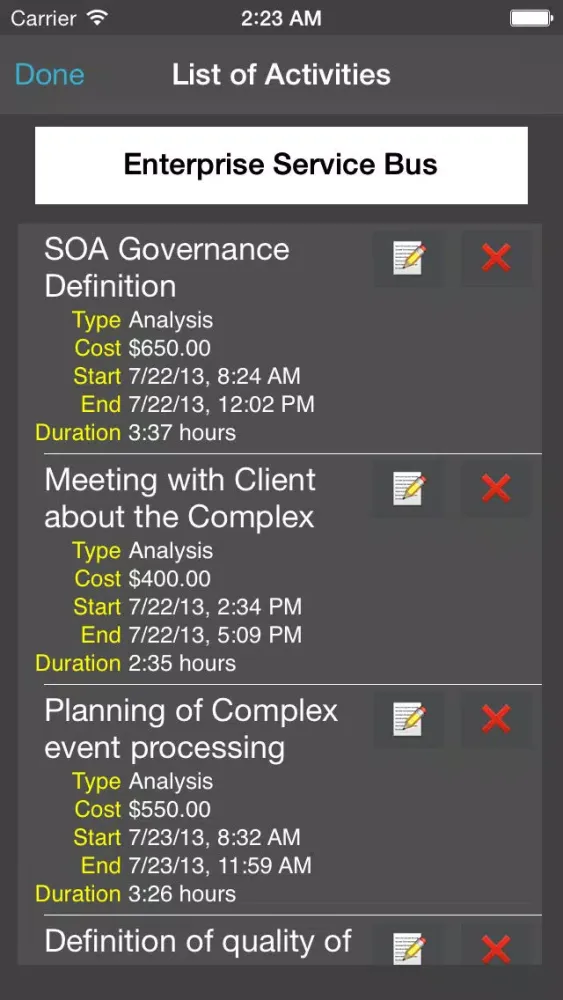Edit Definition of quality activity

408,947
